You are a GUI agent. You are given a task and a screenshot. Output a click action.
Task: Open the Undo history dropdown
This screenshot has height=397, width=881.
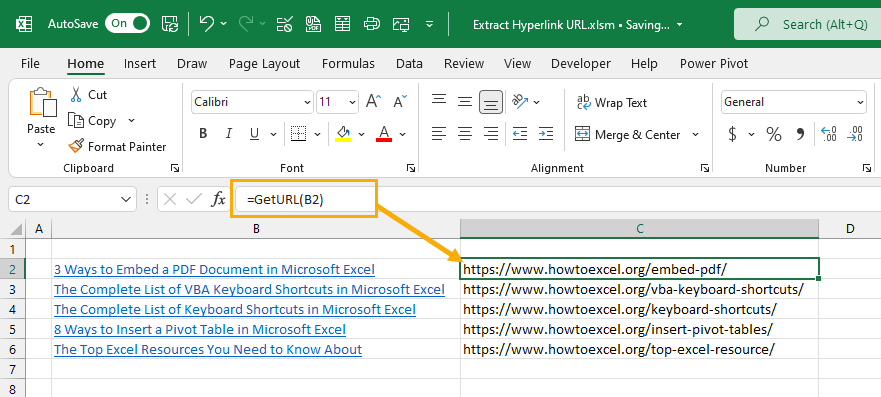(x=224, y=24)
